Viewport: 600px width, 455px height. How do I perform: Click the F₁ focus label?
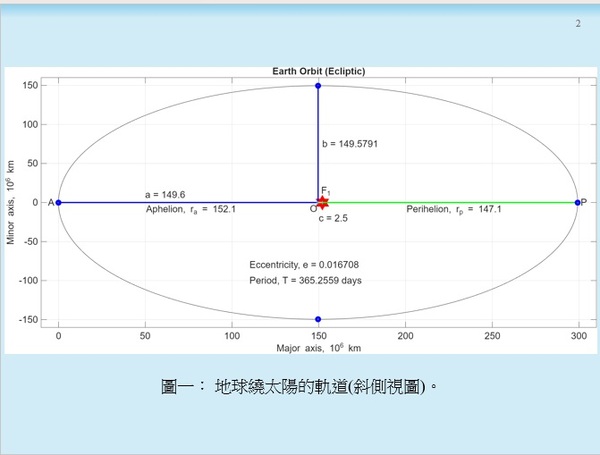pyautogui.click(x=325, y=190)
